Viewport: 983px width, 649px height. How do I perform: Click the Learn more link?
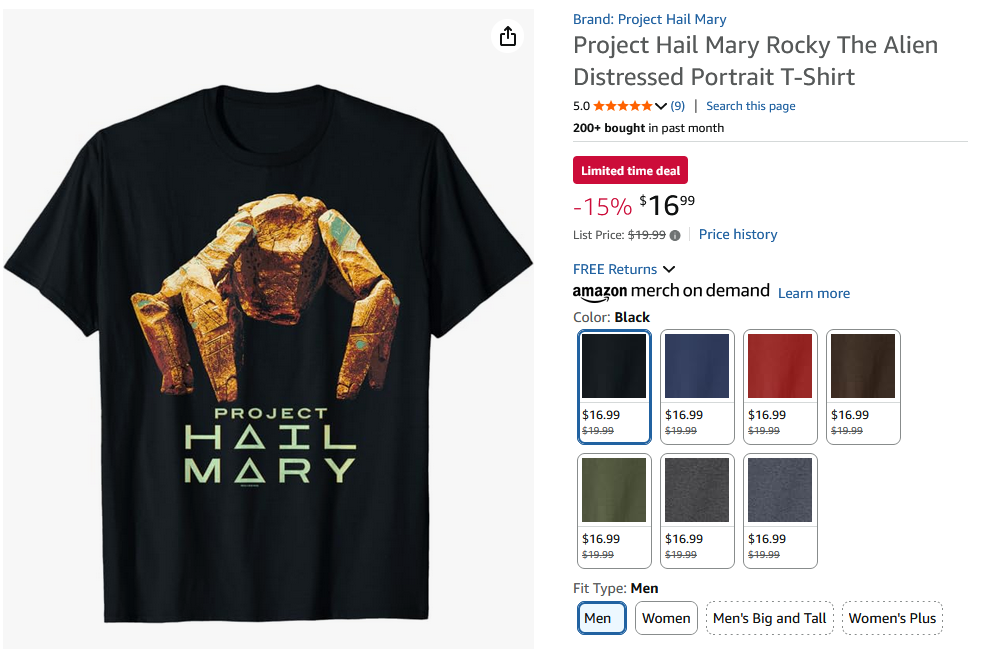click(814, 293)
